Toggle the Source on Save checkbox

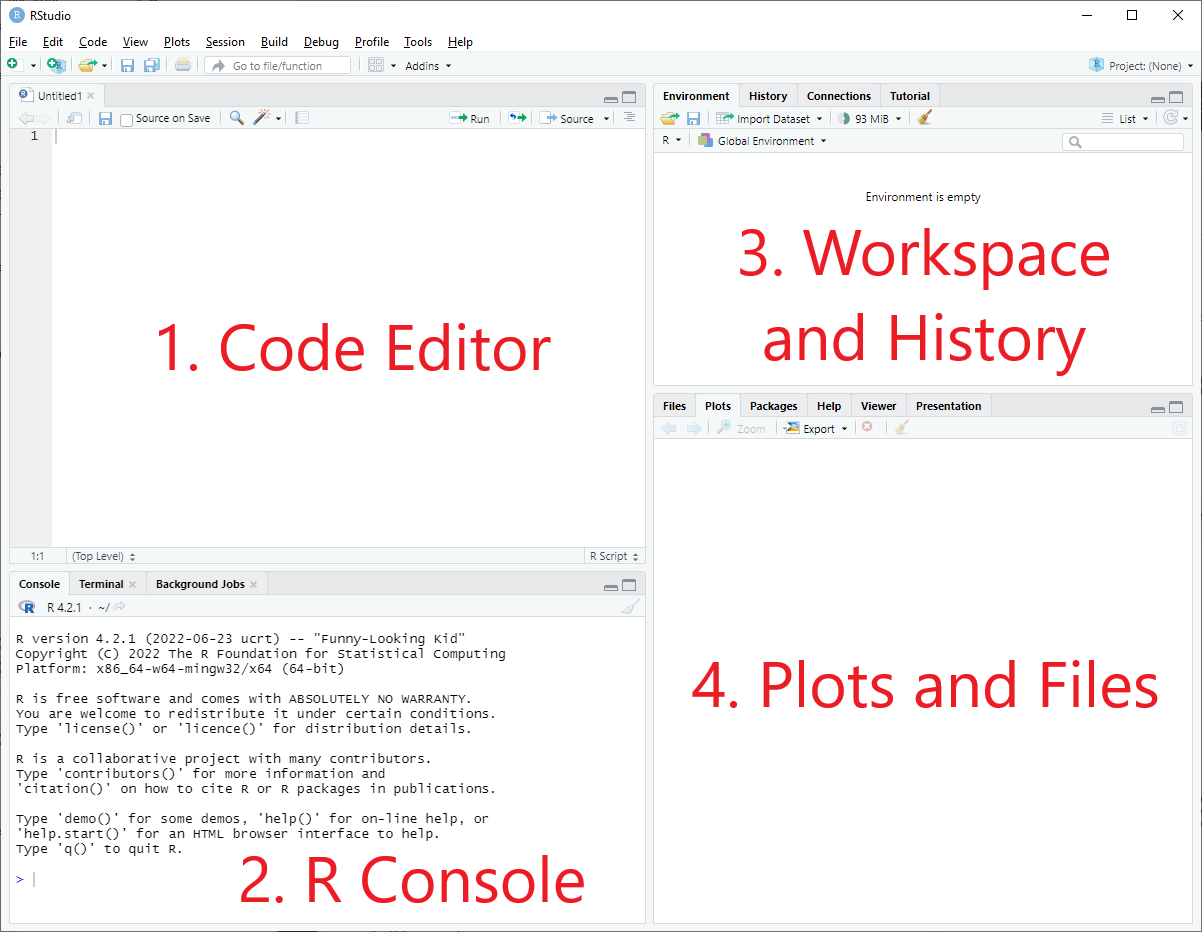pos(127,119)
